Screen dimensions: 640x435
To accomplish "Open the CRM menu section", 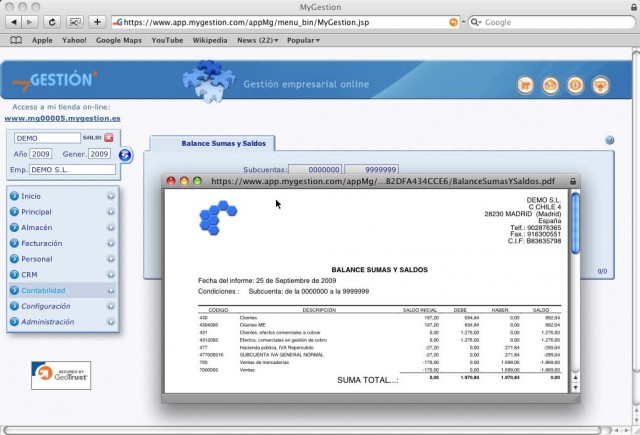I will [x=29, y=275].
